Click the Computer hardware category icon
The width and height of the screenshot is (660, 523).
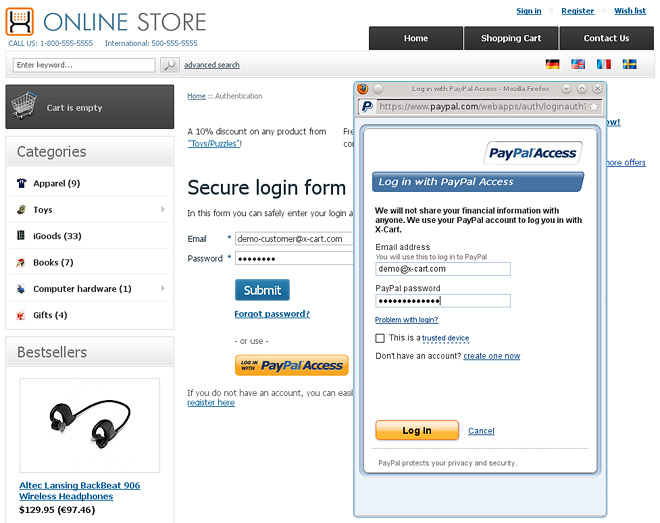[21, 289]
